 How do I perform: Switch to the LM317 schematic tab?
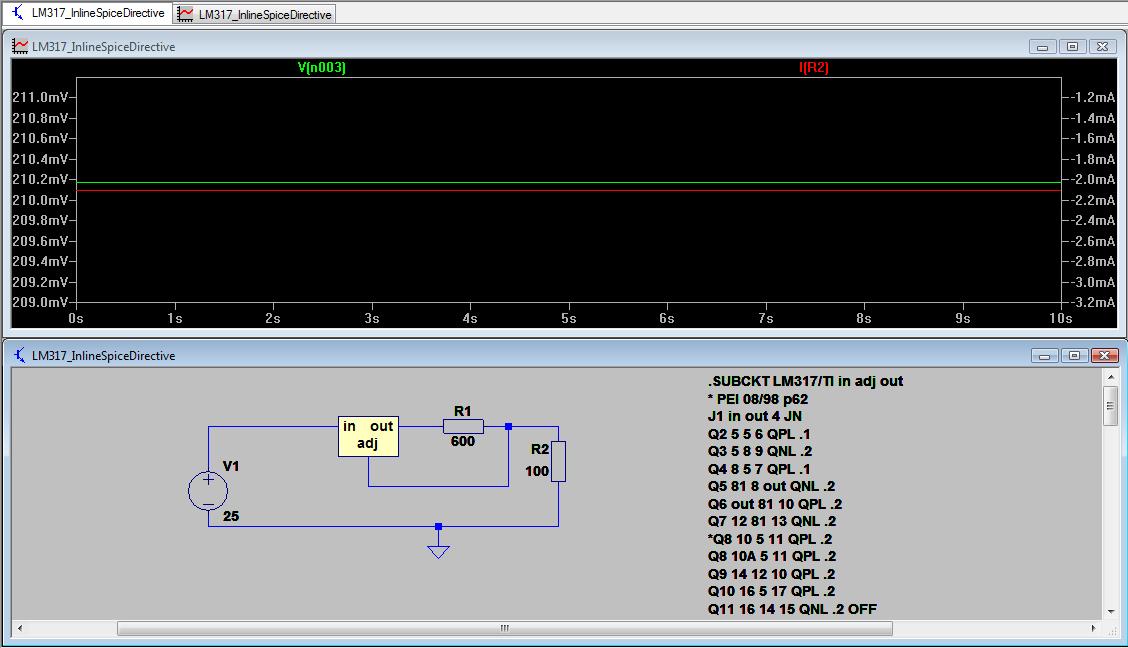[x=88, y=13]
